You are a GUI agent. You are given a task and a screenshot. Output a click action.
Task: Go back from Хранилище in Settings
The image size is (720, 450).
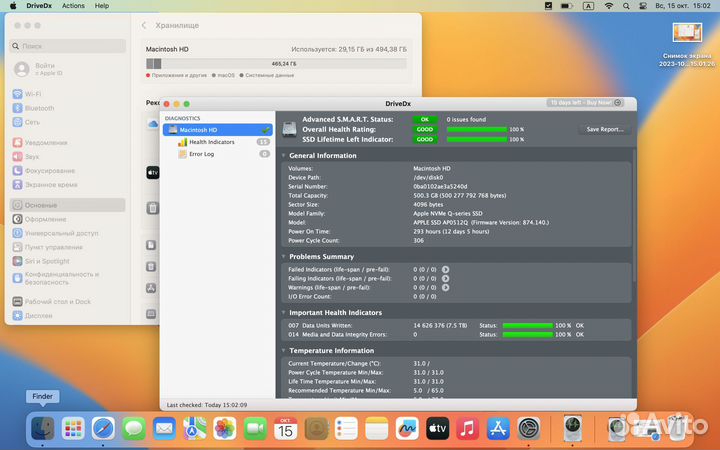pyautogui.click(x=144, y=25)
